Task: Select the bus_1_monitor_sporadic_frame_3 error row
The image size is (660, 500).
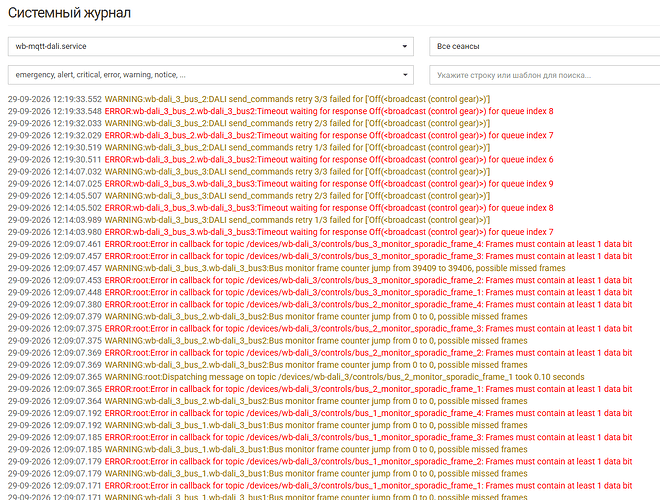Action: [x=320, y=438]
